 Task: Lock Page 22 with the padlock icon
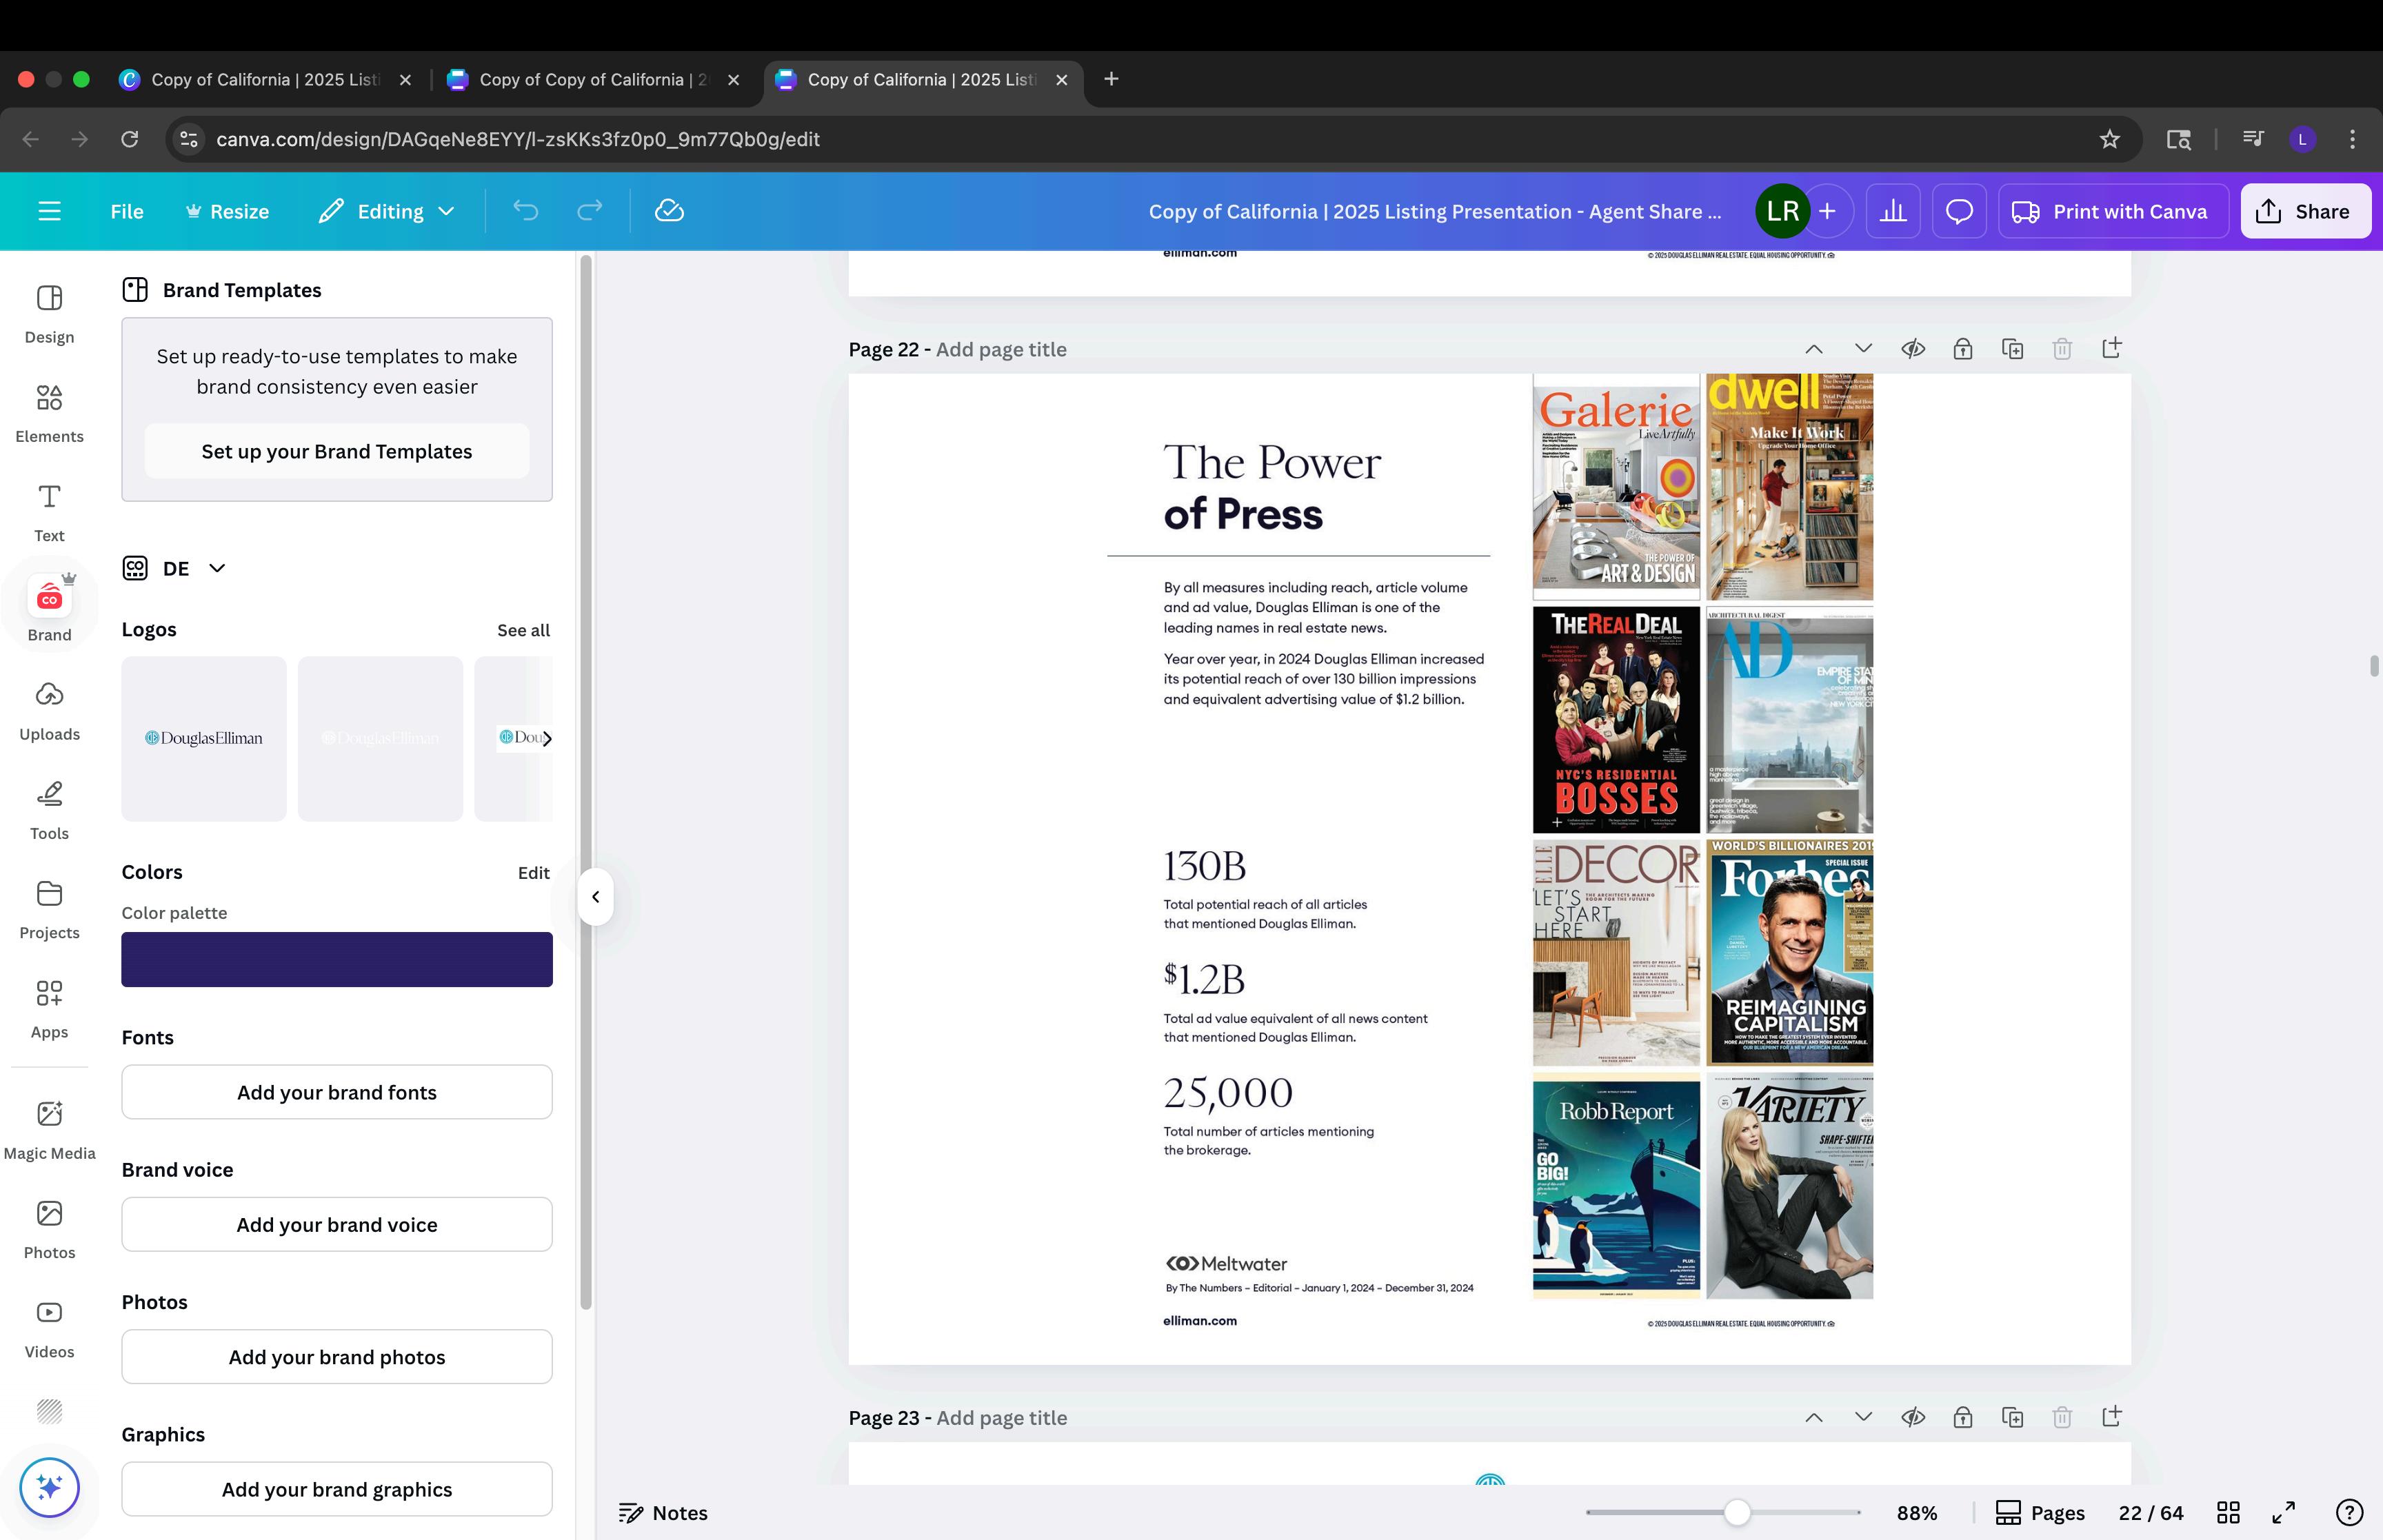point(1962,349)
